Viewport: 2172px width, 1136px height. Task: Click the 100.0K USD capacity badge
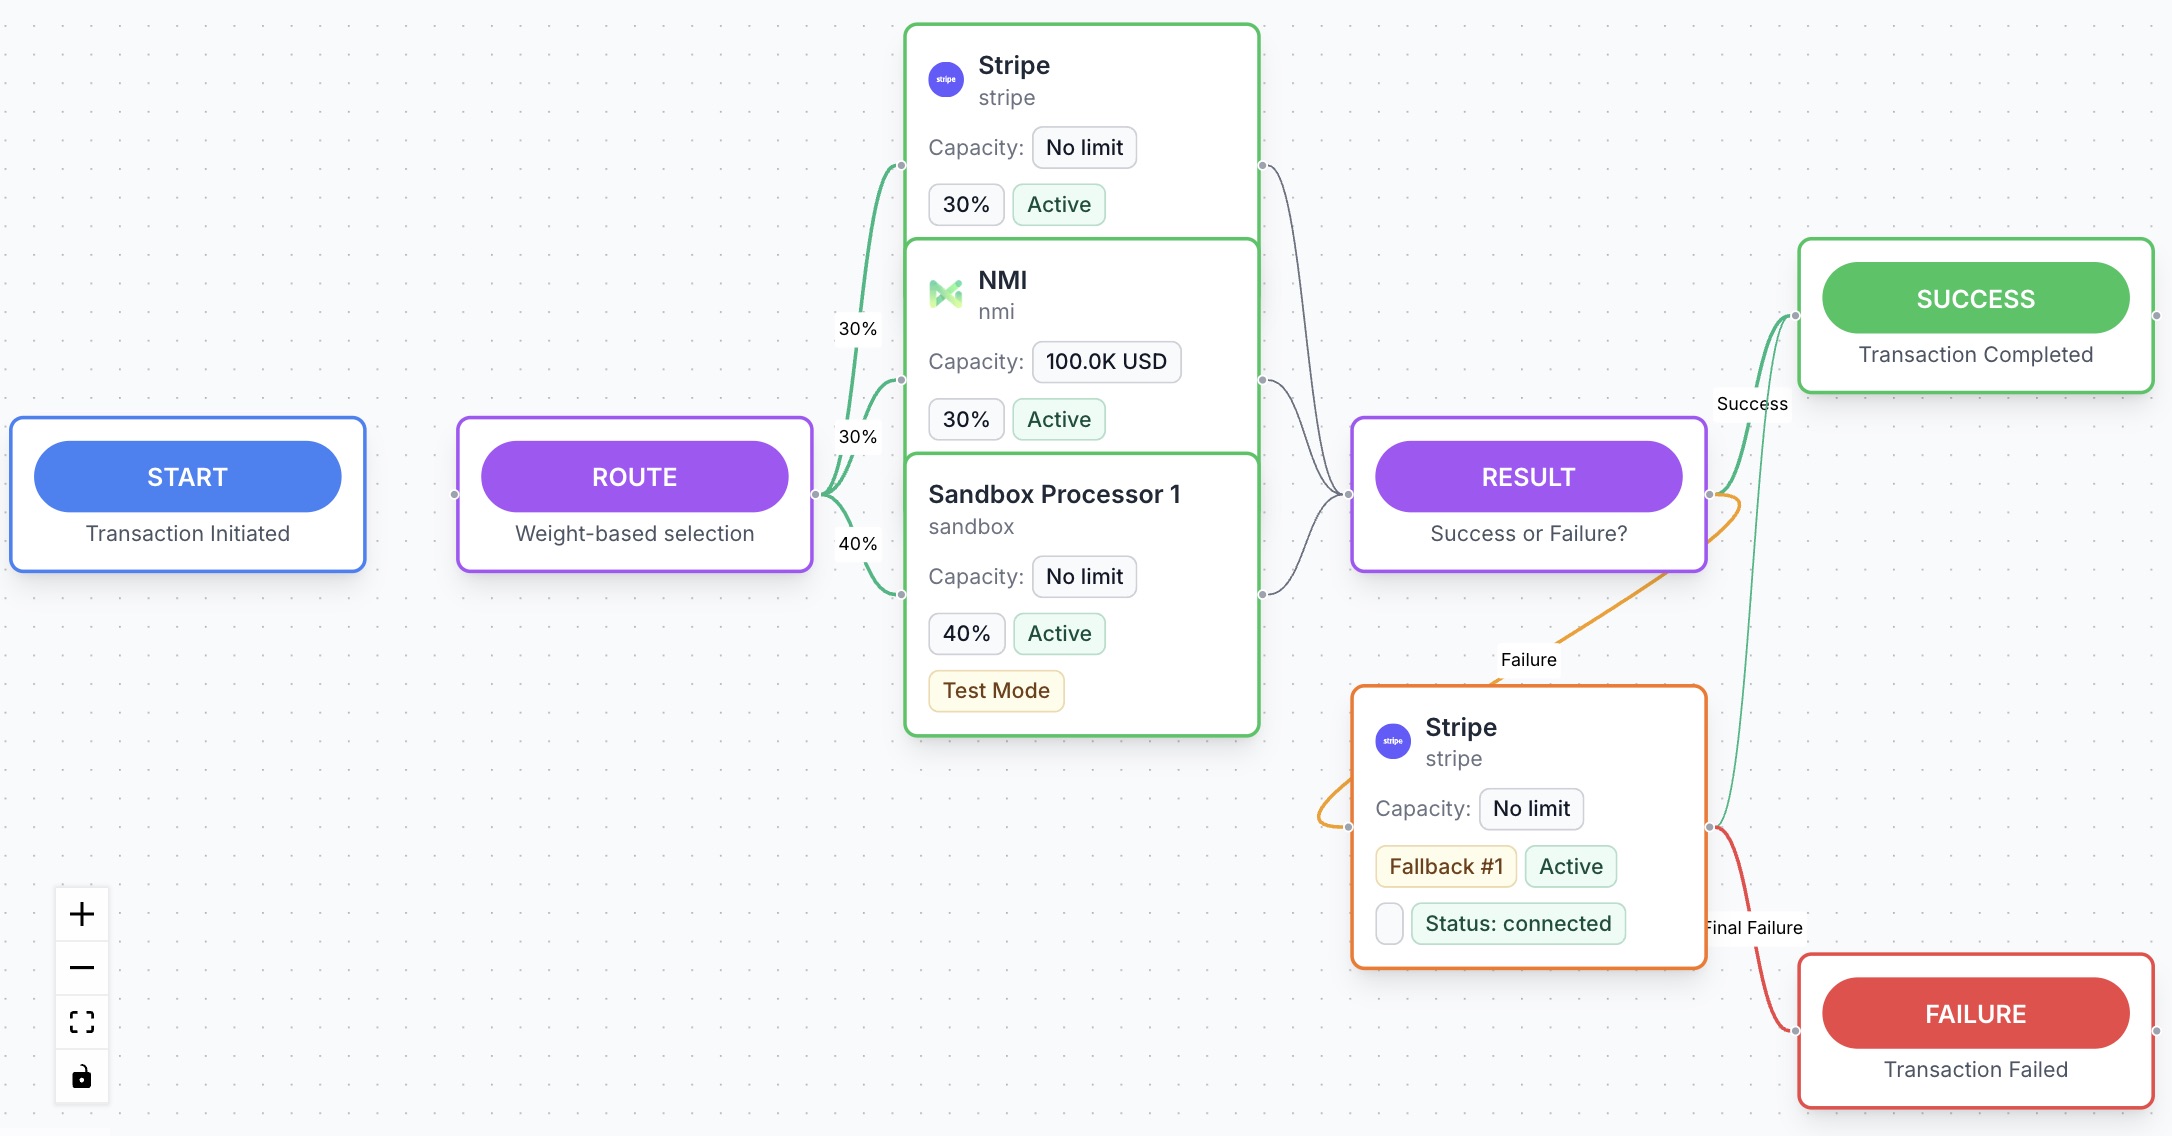1106,362
